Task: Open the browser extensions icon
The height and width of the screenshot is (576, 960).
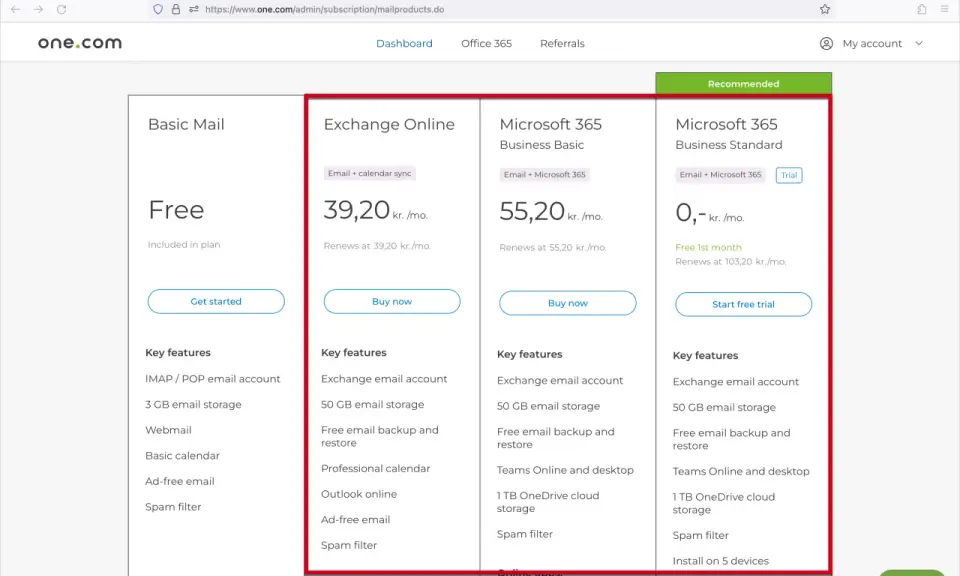Action: tap(921, 9)
